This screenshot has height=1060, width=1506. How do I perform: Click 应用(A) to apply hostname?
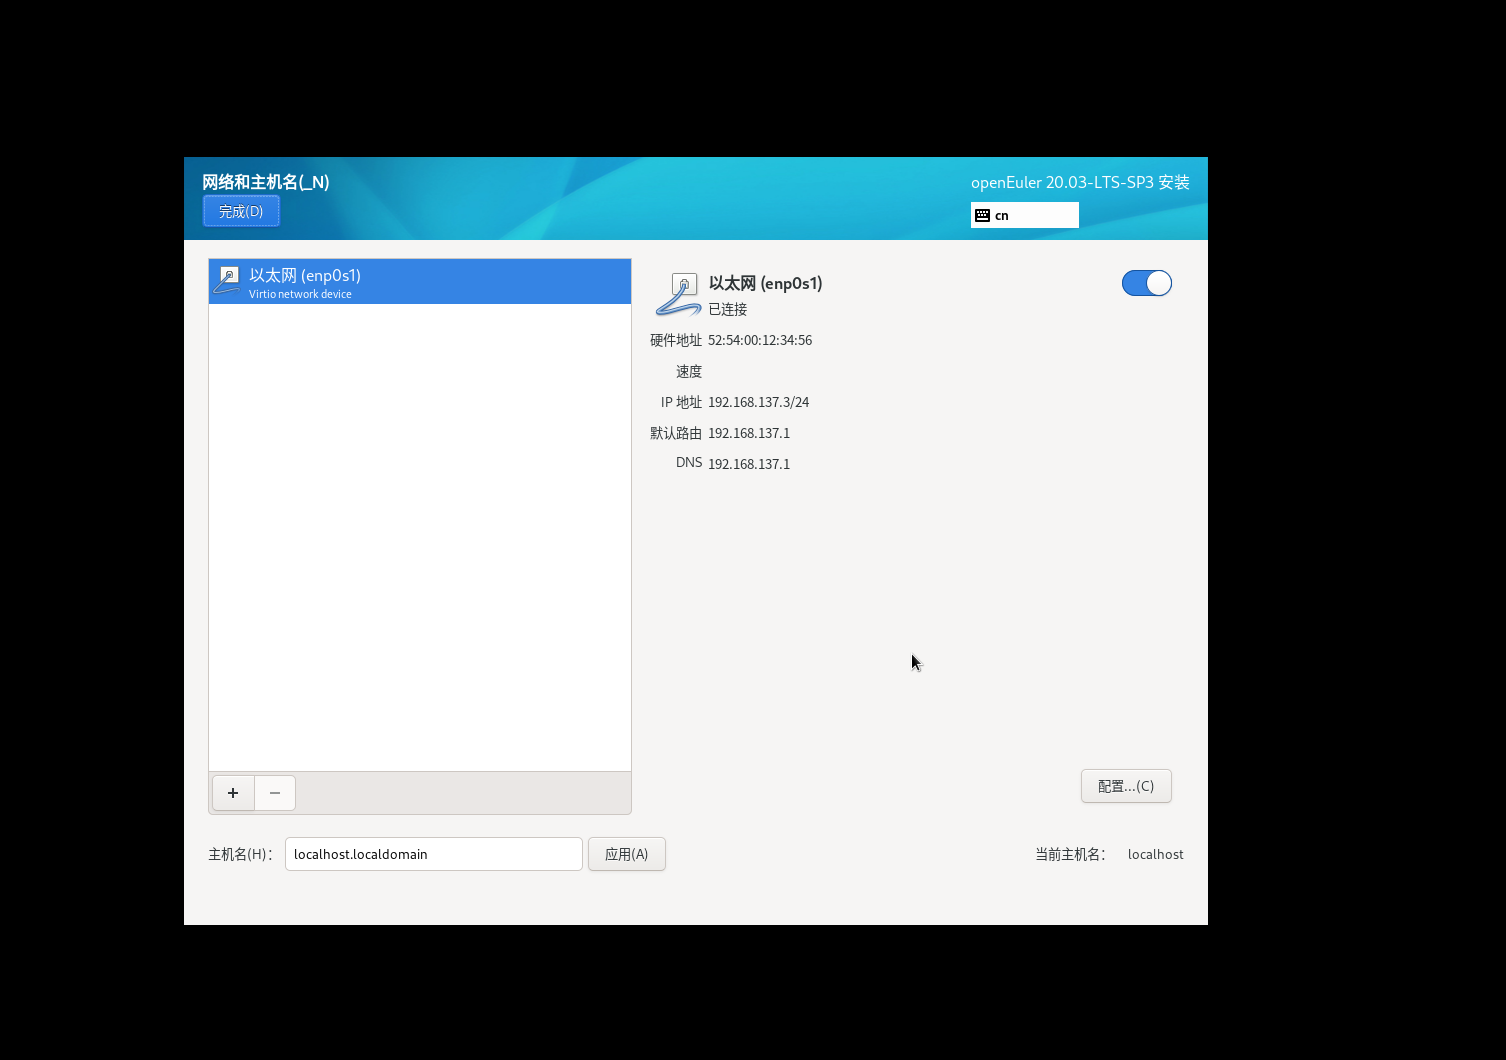click(x=627, y=853)
